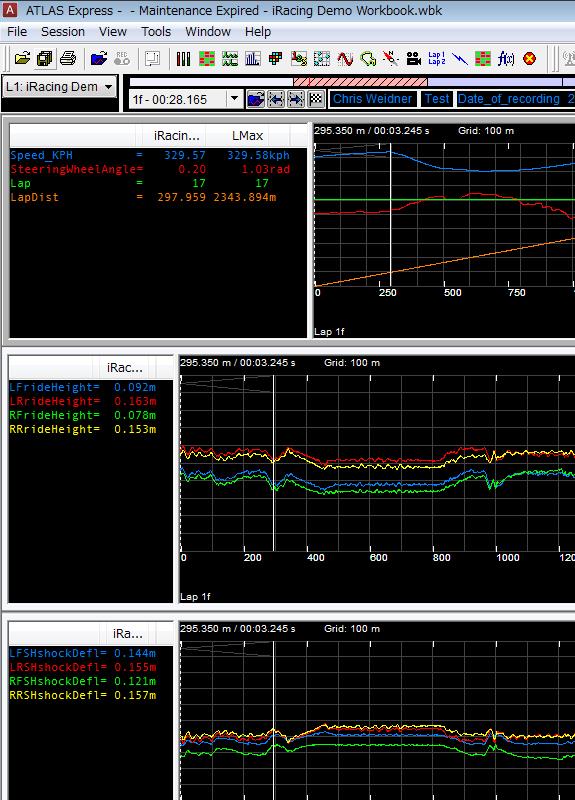
Task: Click the copy pages toolbar icon
Action: (45, 59)
